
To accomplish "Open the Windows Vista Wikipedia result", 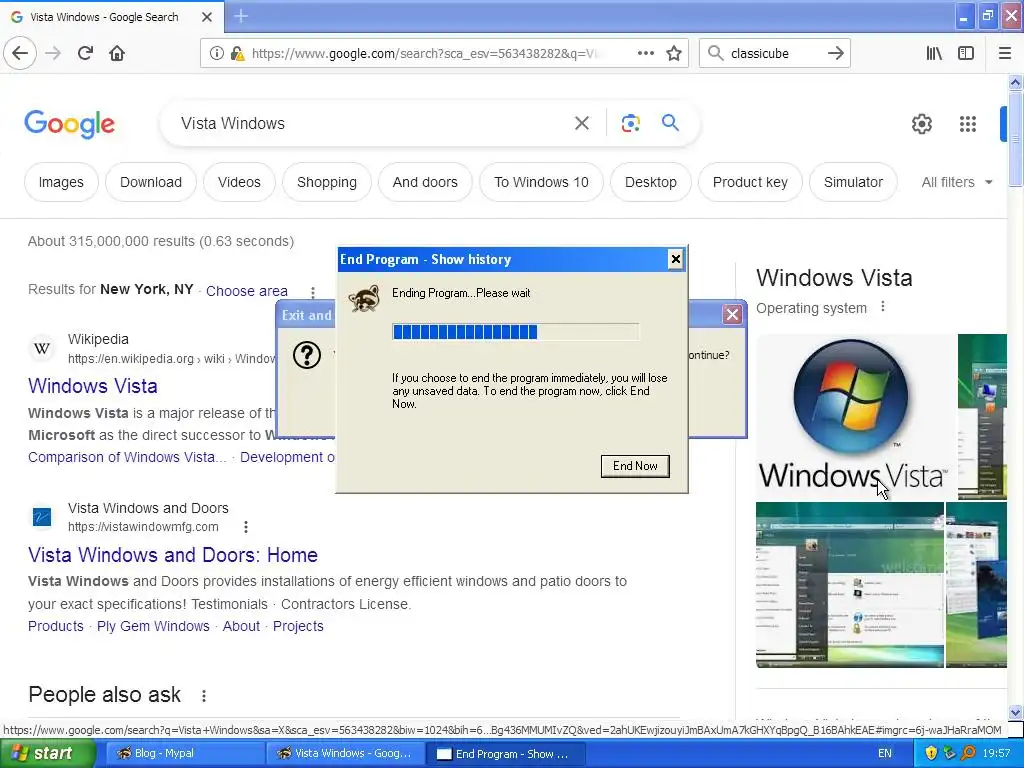I will 93,386.
